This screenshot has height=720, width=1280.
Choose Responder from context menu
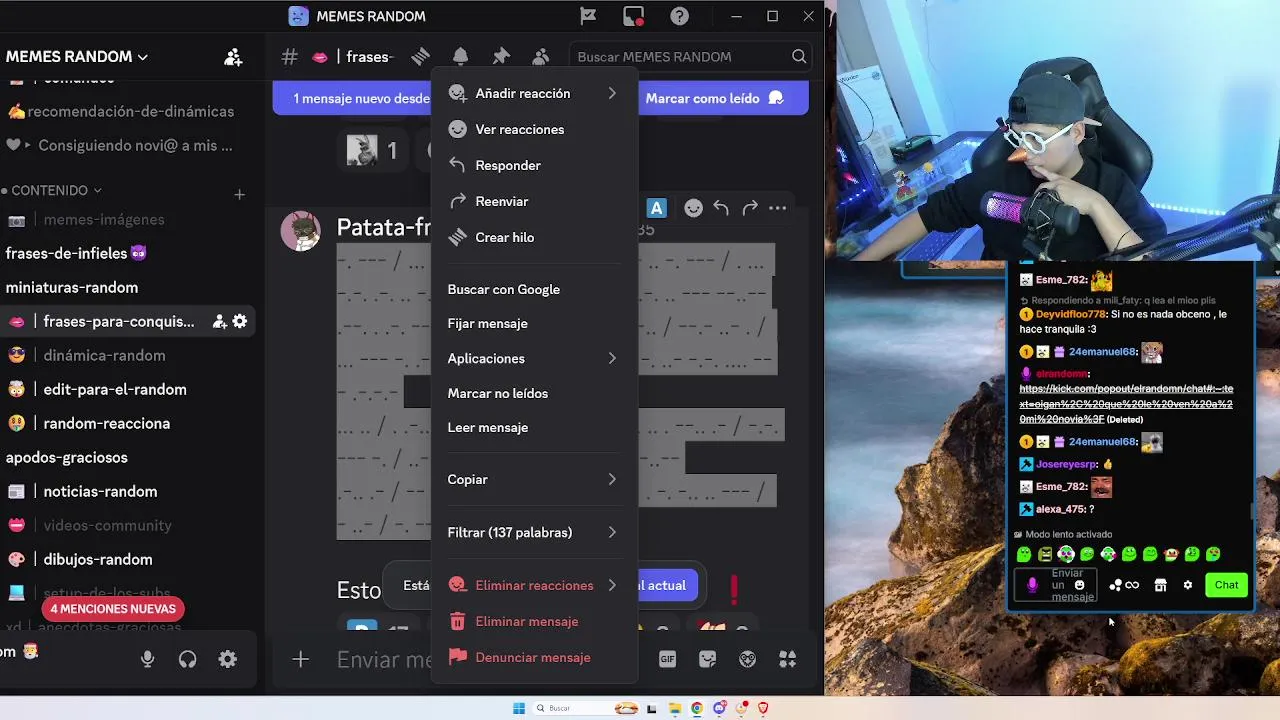[x=534, y=165]
